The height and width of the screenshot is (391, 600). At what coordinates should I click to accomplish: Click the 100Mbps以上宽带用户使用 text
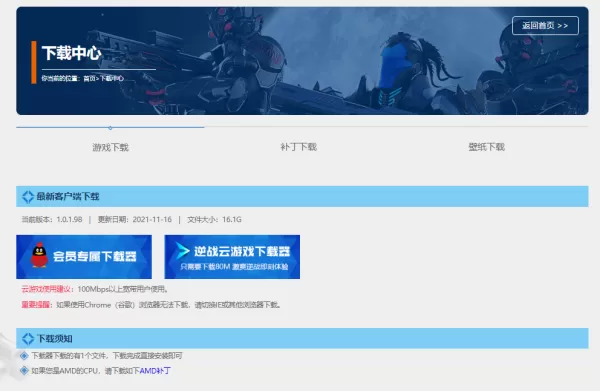pos(122,289)
